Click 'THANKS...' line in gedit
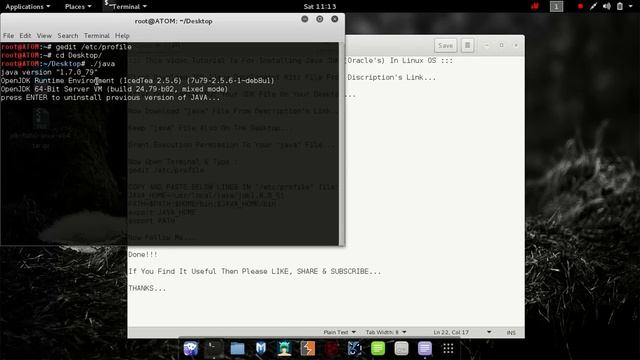 (x=147, y=288)
